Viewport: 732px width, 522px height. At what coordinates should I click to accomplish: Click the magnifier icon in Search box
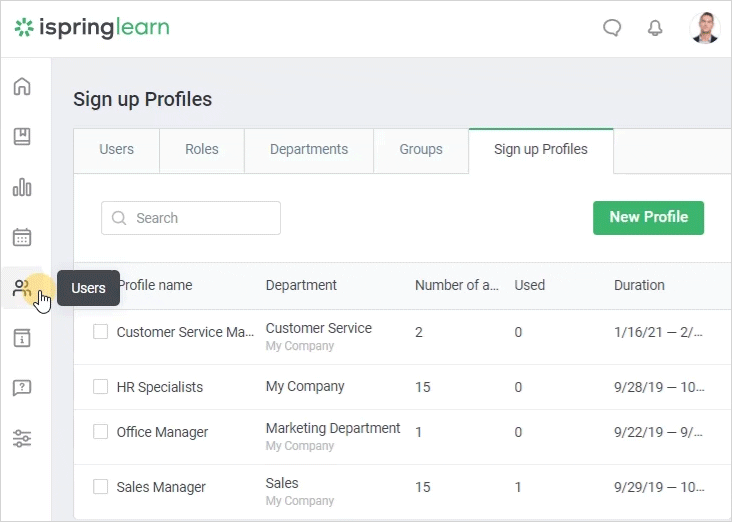pyautogui.click(x=119, y=218)
